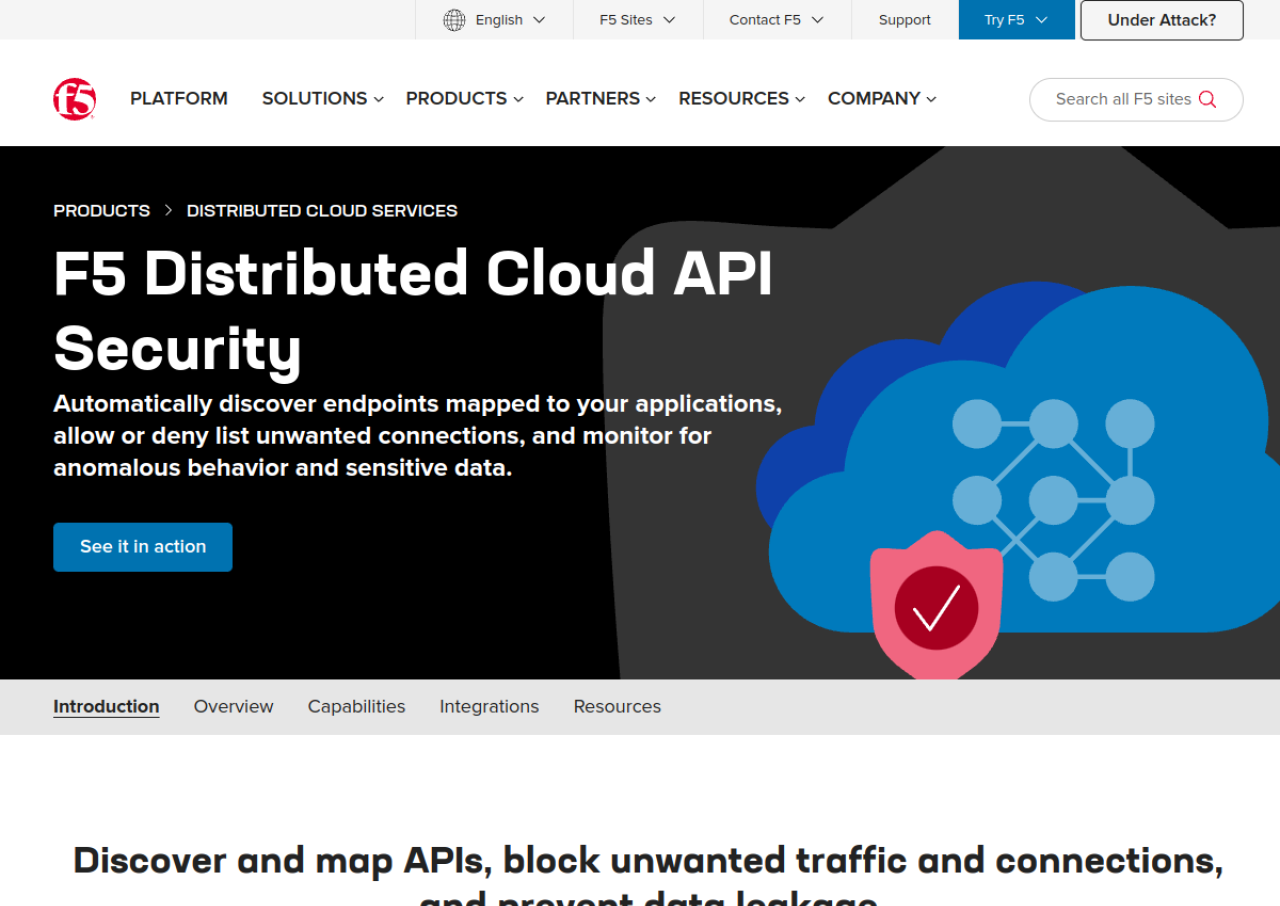This screenshot has height=906, width=1280.
Task: Click the magnifier search icon
Action: point(1207,99)
